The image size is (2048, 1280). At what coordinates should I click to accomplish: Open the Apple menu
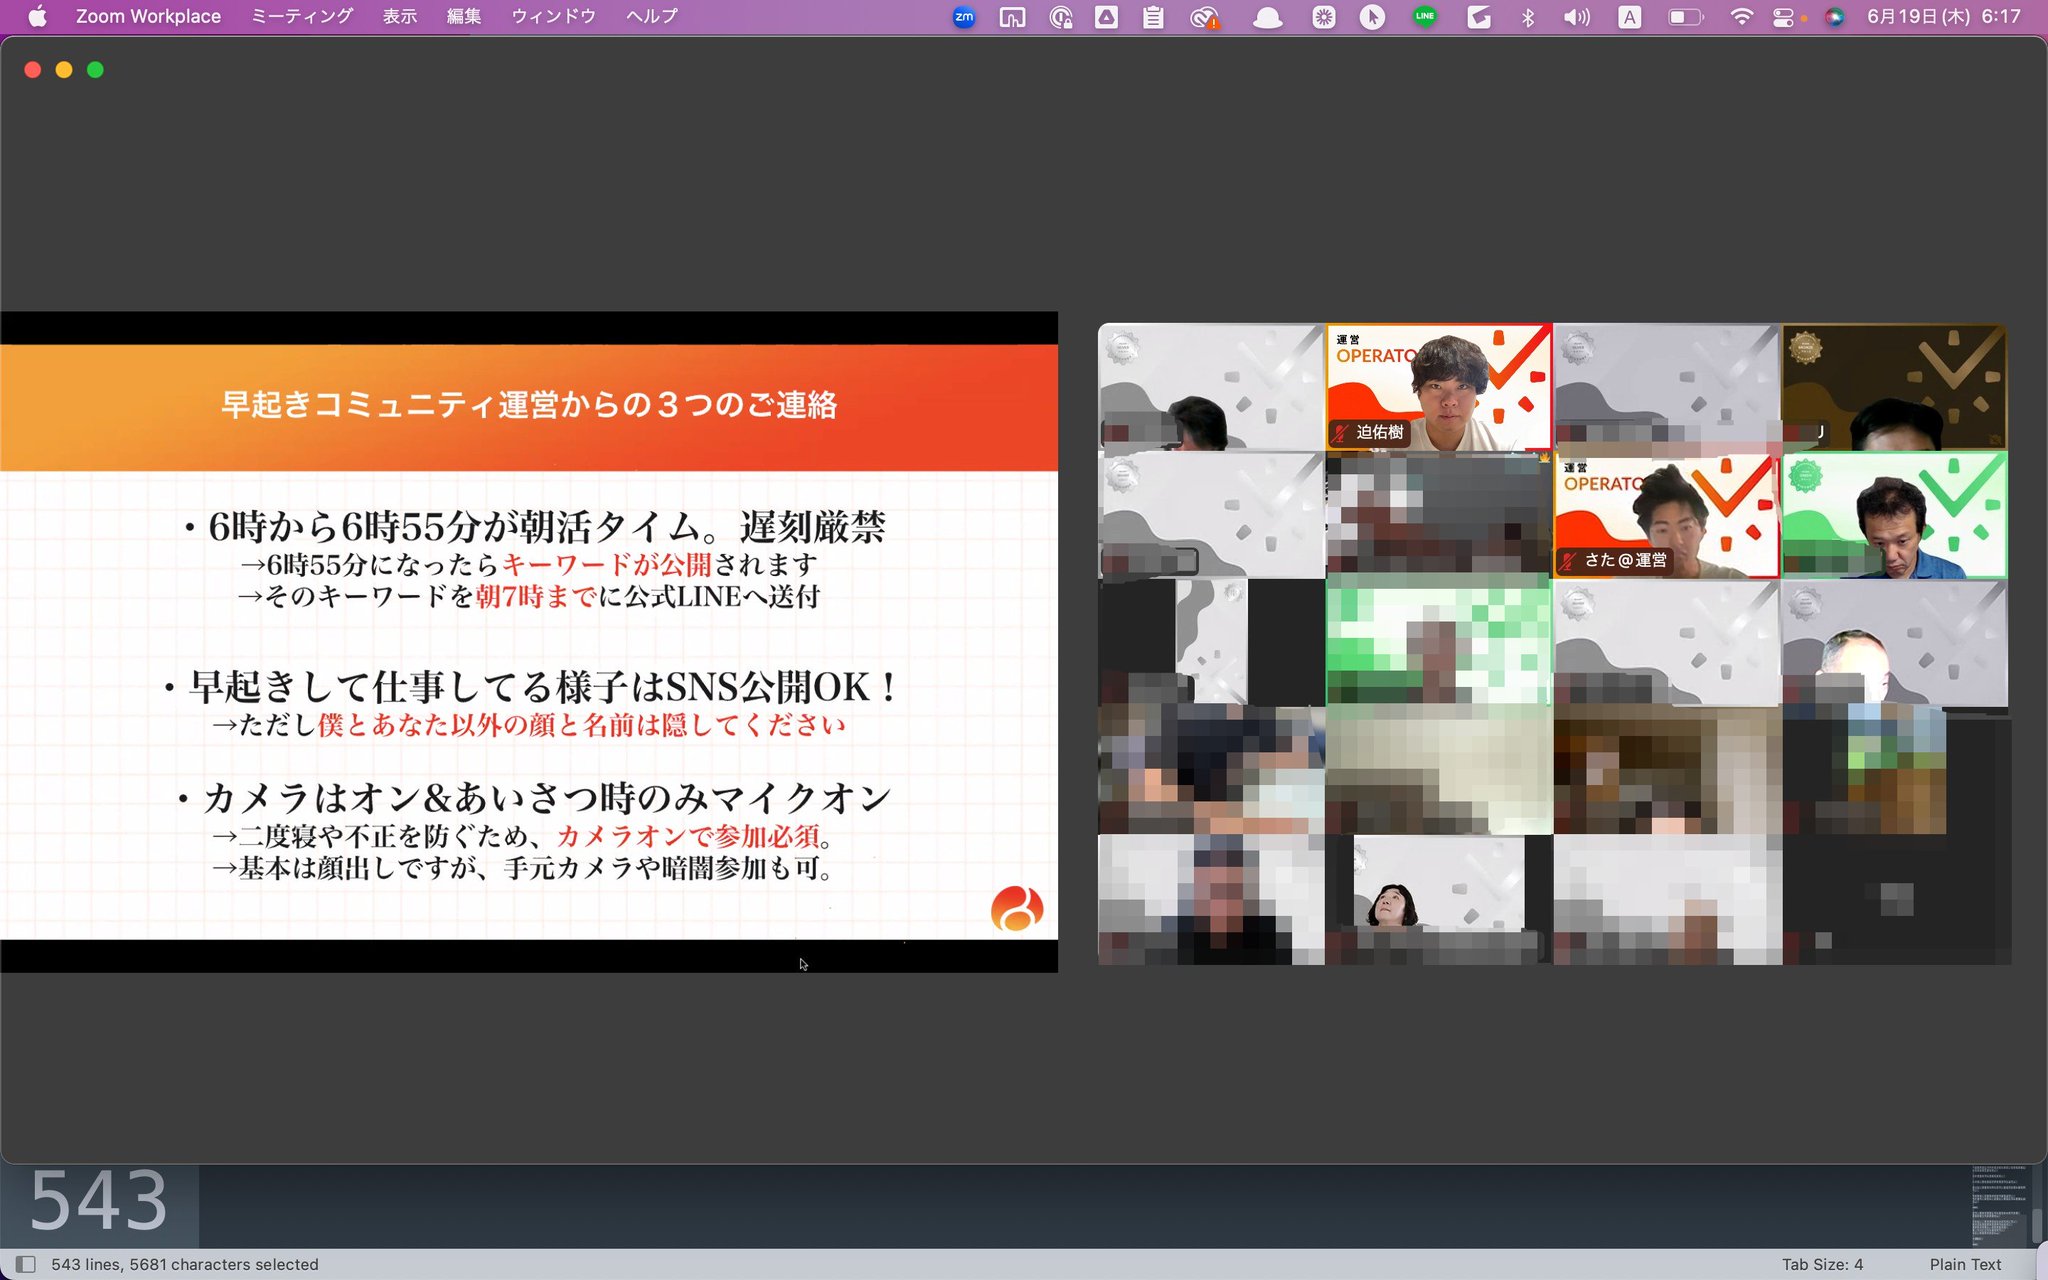coord(37,16)
